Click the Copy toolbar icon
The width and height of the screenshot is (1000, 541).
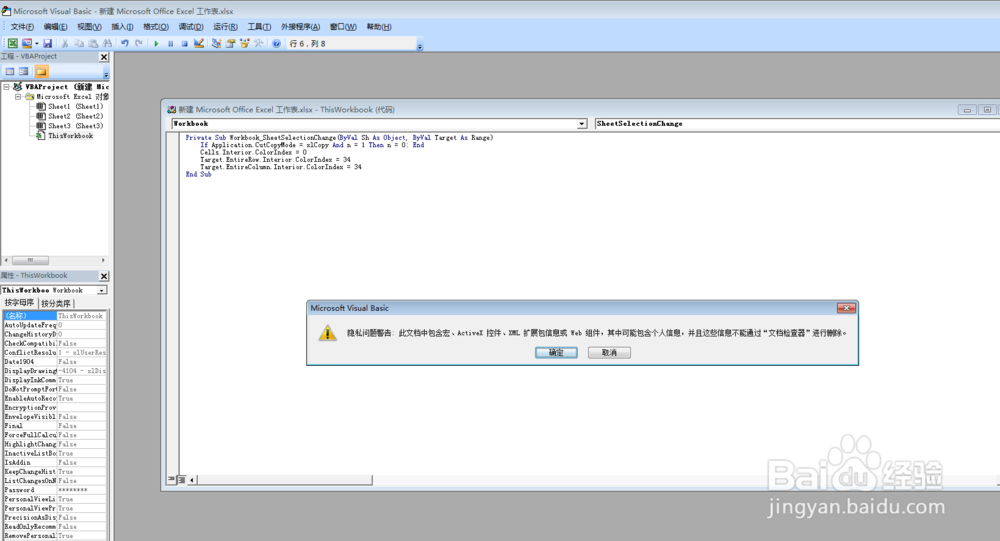[78, 43]
